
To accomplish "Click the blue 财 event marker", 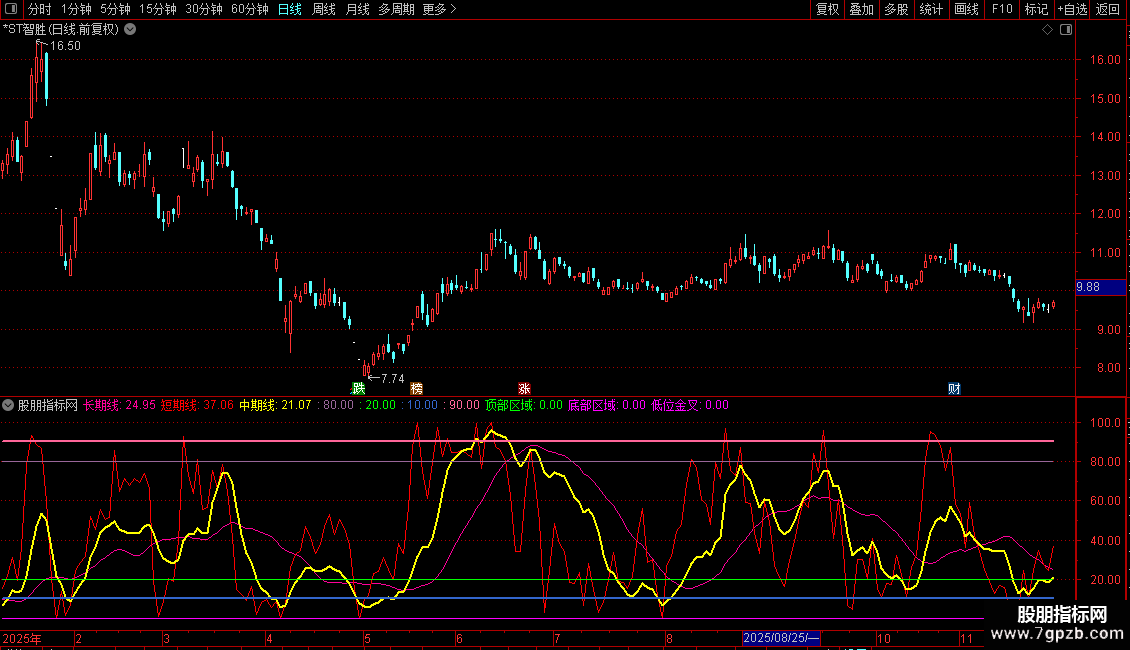I will coord(954,388).
